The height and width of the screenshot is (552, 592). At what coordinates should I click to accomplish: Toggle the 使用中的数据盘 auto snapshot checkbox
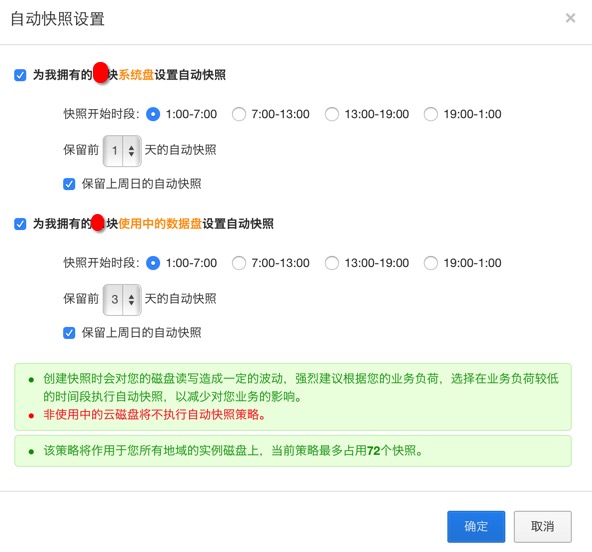coord(20,224)
